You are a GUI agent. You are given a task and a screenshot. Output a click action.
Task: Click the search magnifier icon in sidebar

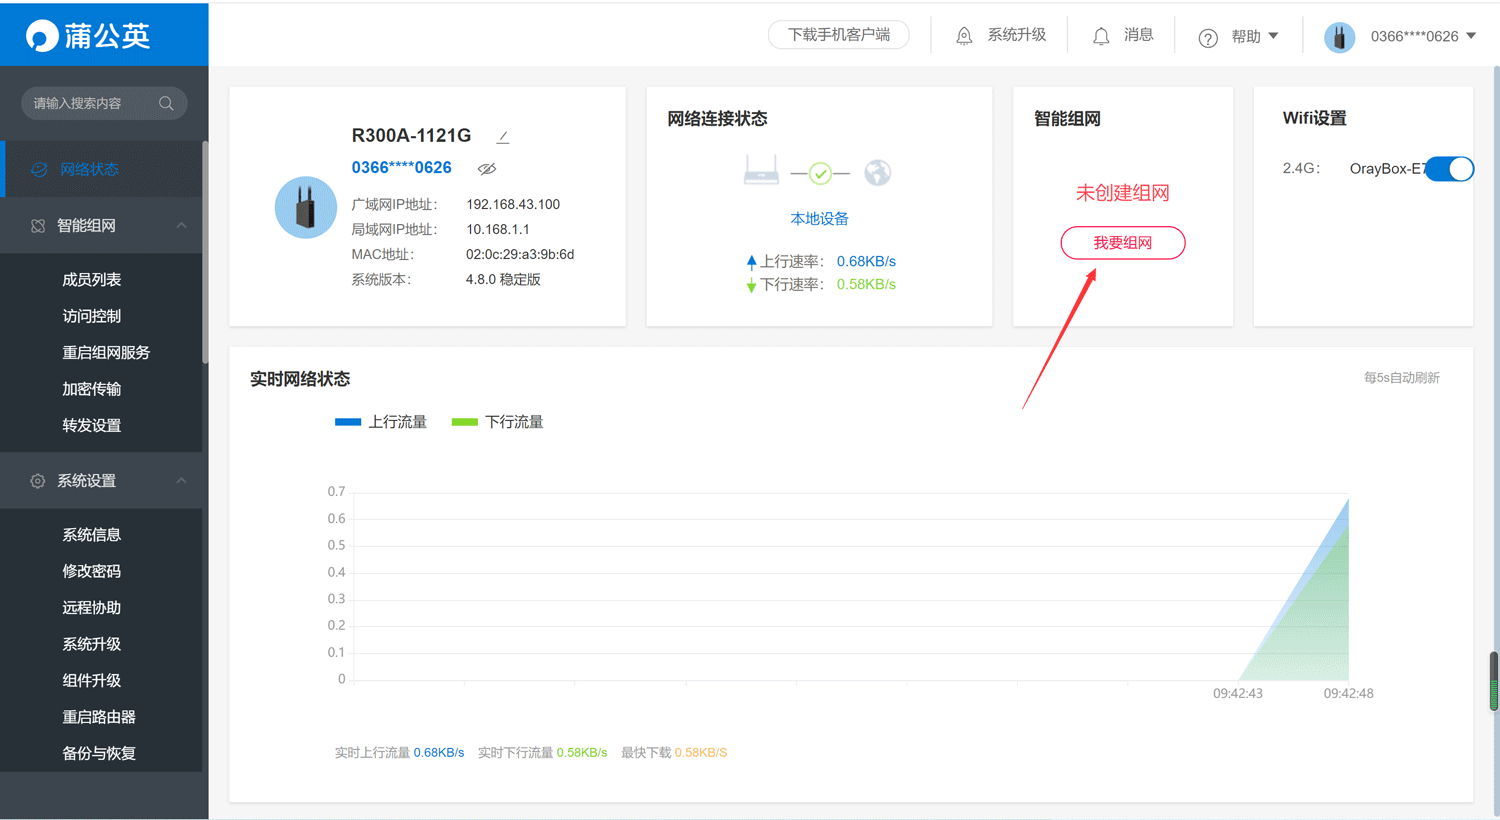166,103
